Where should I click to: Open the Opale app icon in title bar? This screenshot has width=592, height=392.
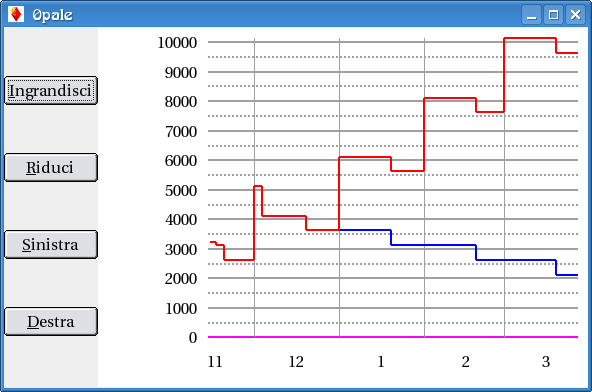click(16, 14)
